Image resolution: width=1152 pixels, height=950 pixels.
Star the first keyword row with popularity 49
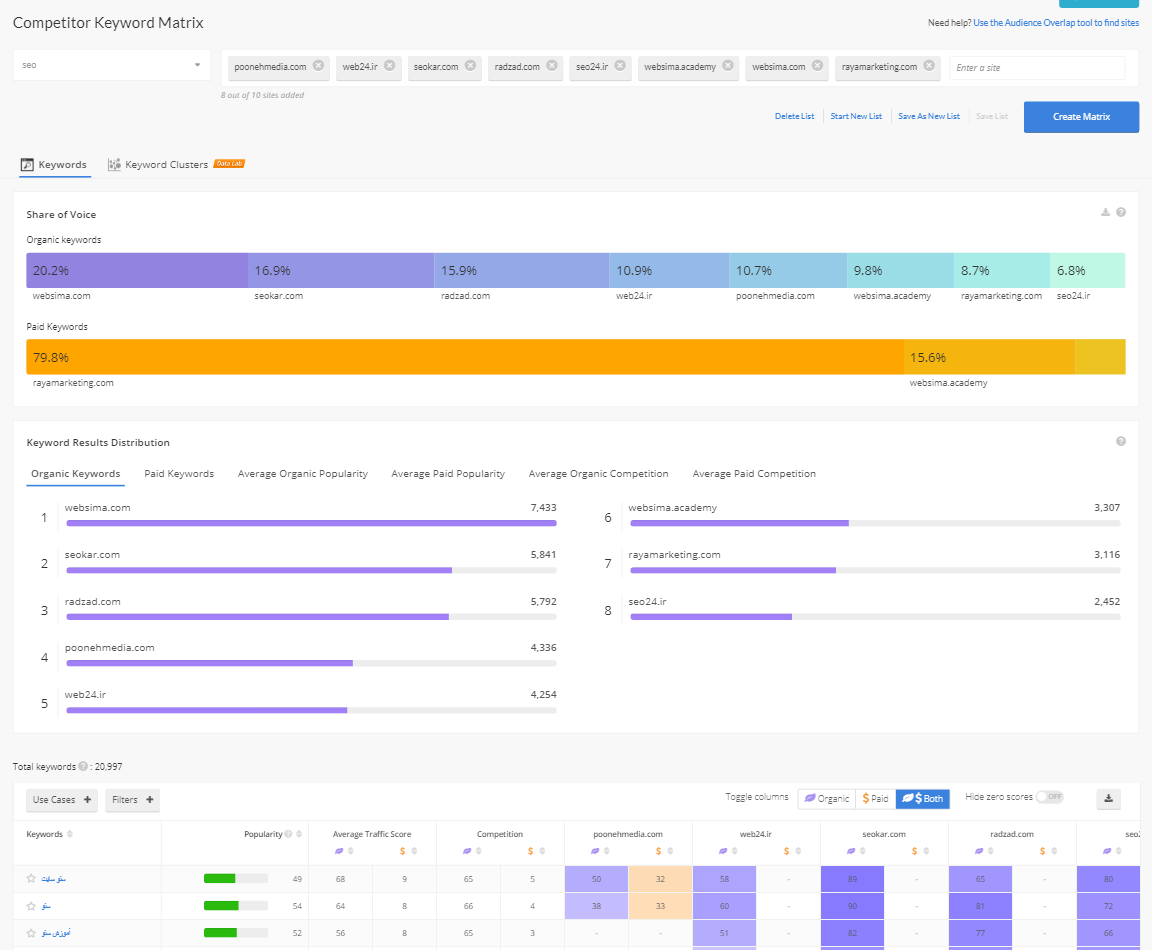31,879
